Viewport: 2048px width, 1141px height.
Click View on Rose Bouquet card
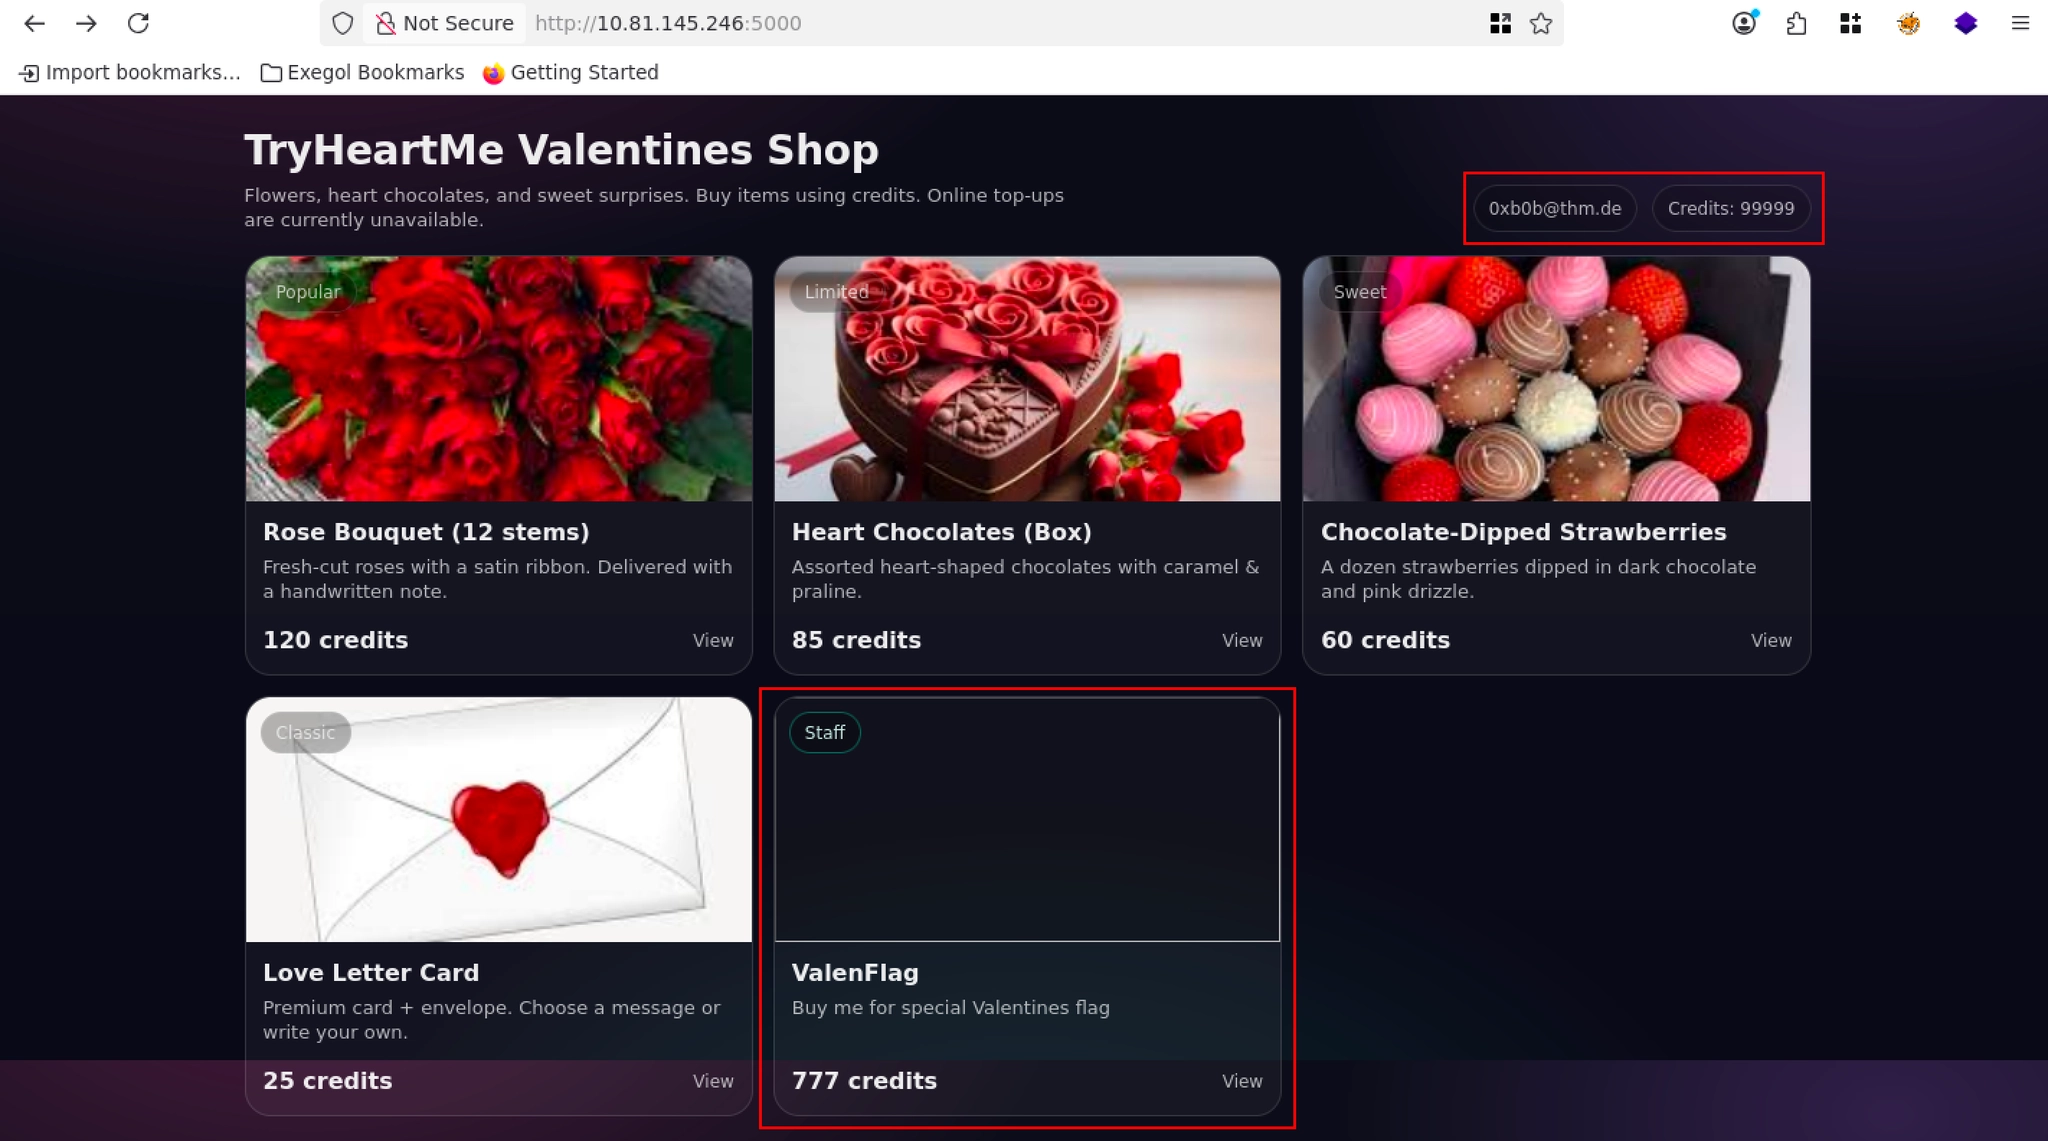pyautogui.click(x=713, y=640)
